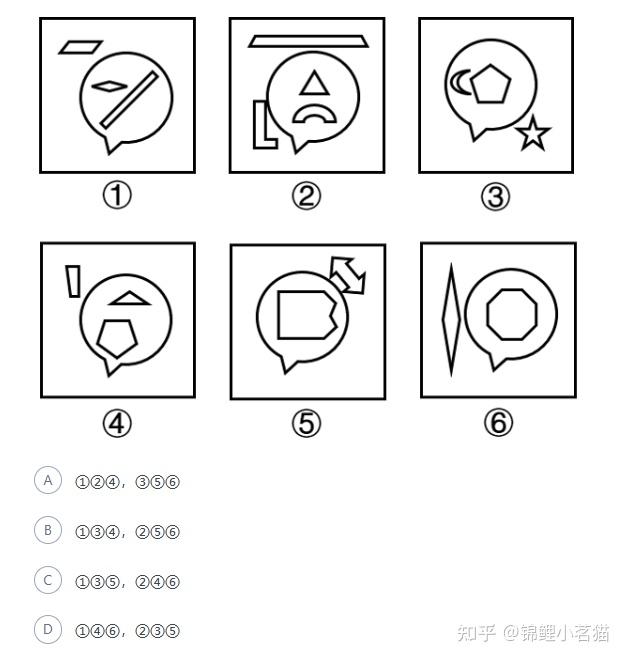Choose option C radio circle

pyautogui.click(x=48, y=580)
